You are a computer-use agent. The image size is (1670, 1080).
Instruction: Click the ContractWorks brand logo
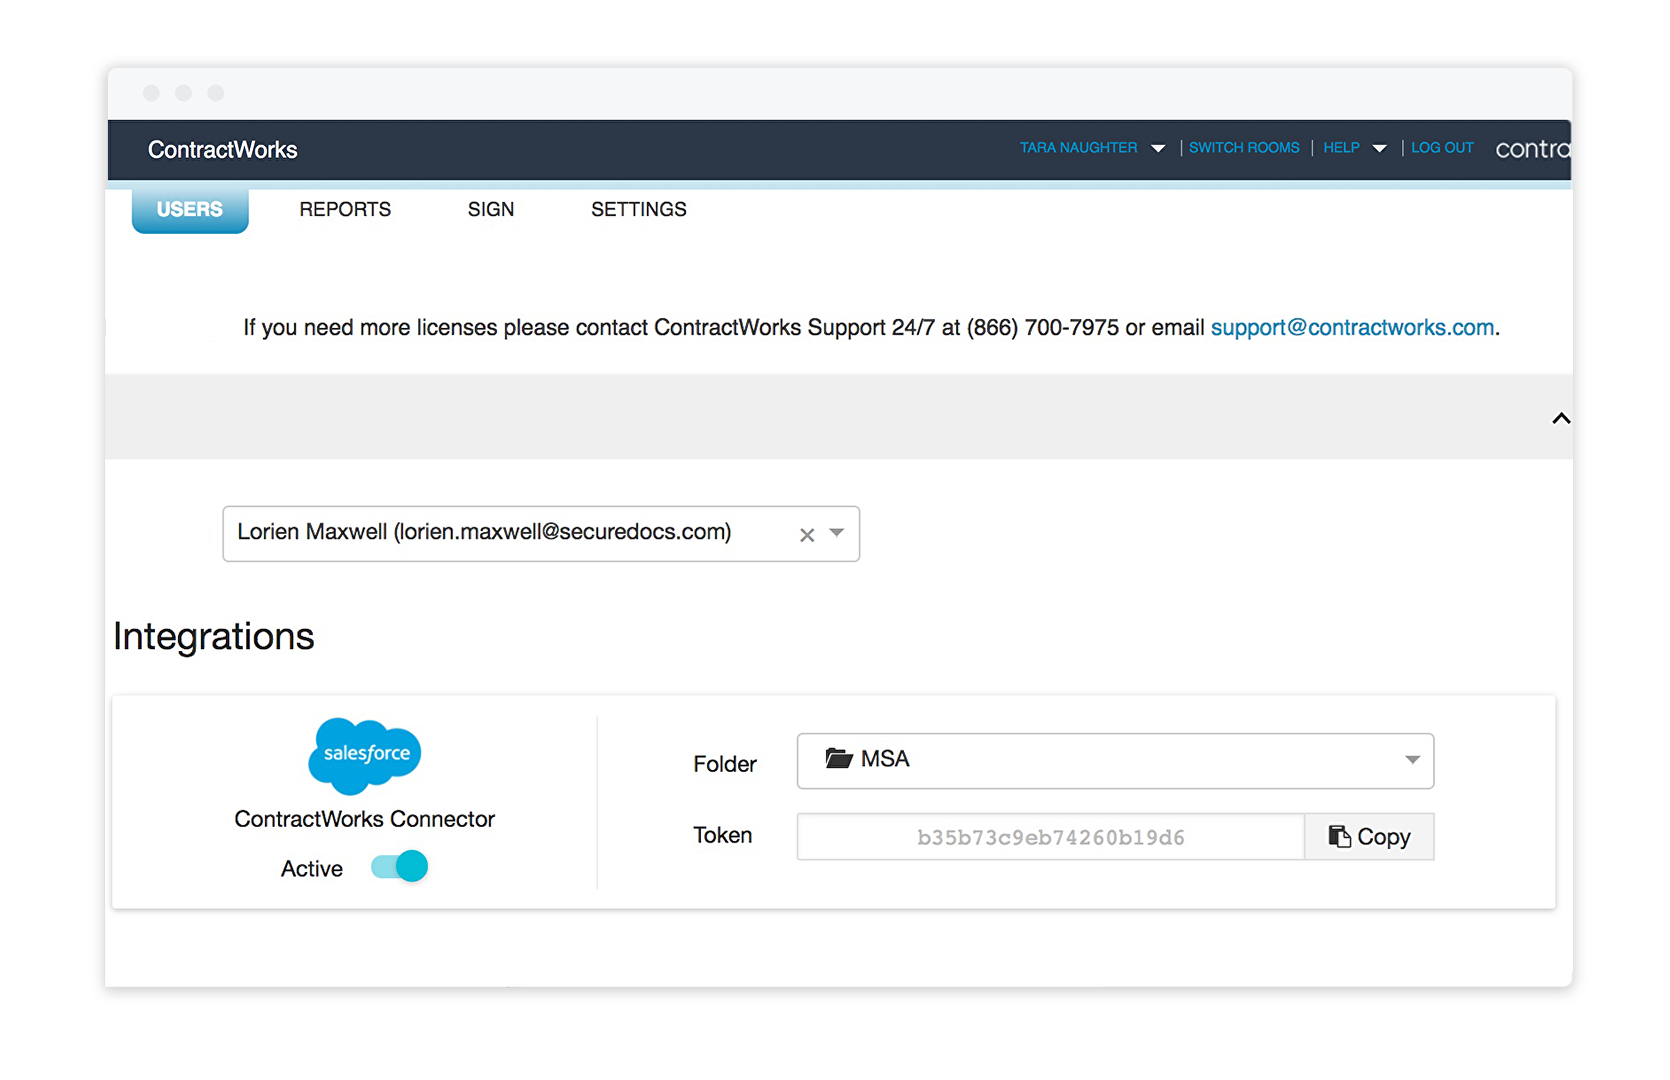coord(223,150)
